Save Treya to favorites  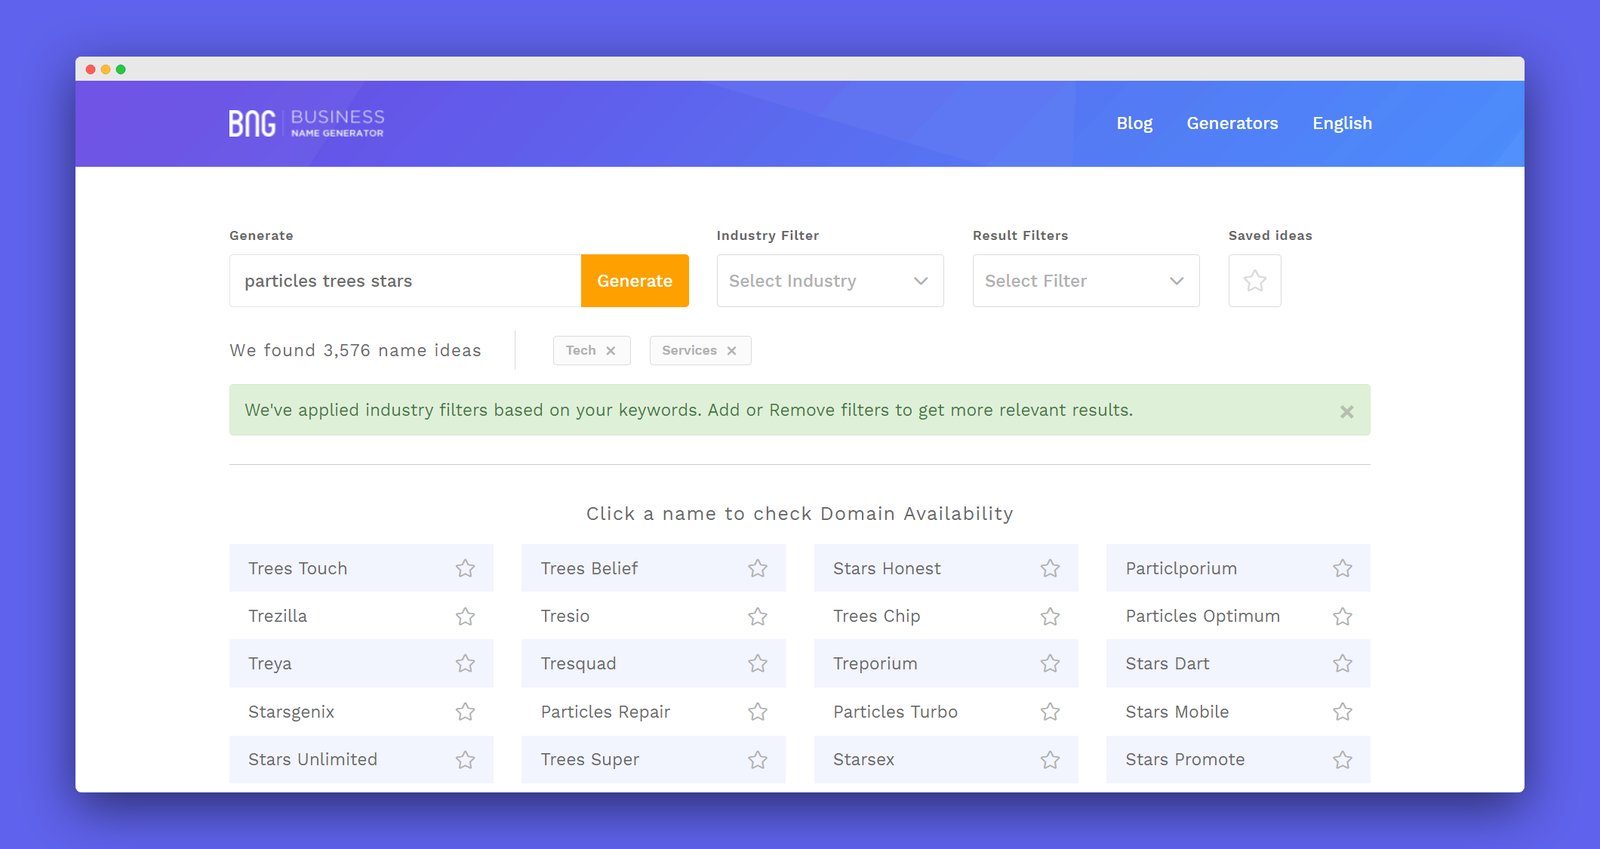tap(465, 663)
